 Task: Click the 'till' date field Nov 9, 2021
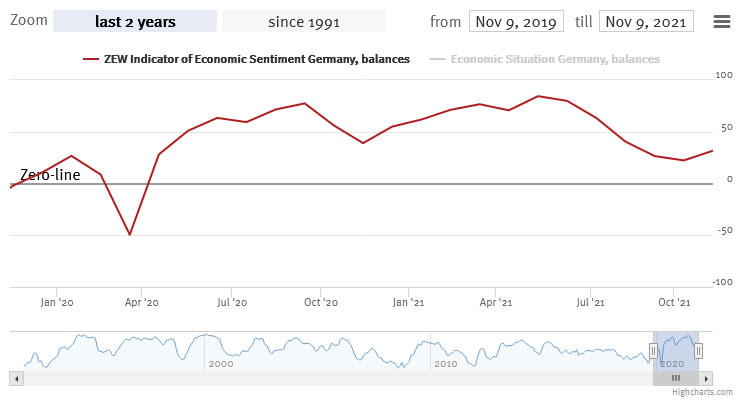pyautogui.click(x=646, y=21)
